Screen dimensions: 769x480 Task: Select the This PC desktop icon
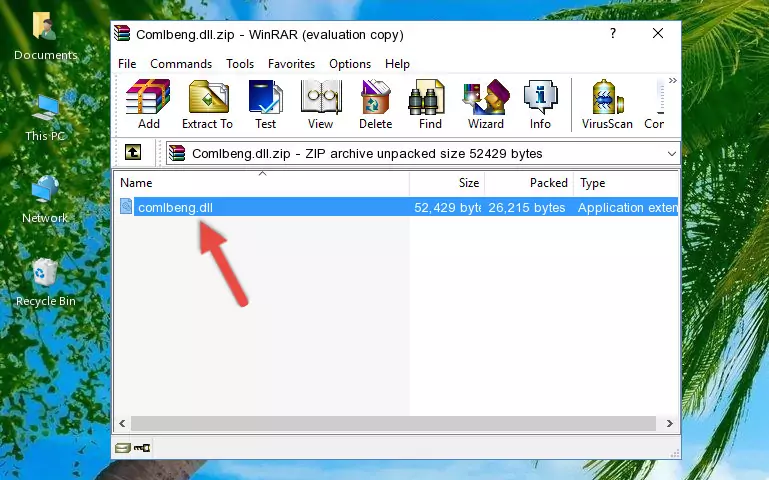[x=45, y=118]
